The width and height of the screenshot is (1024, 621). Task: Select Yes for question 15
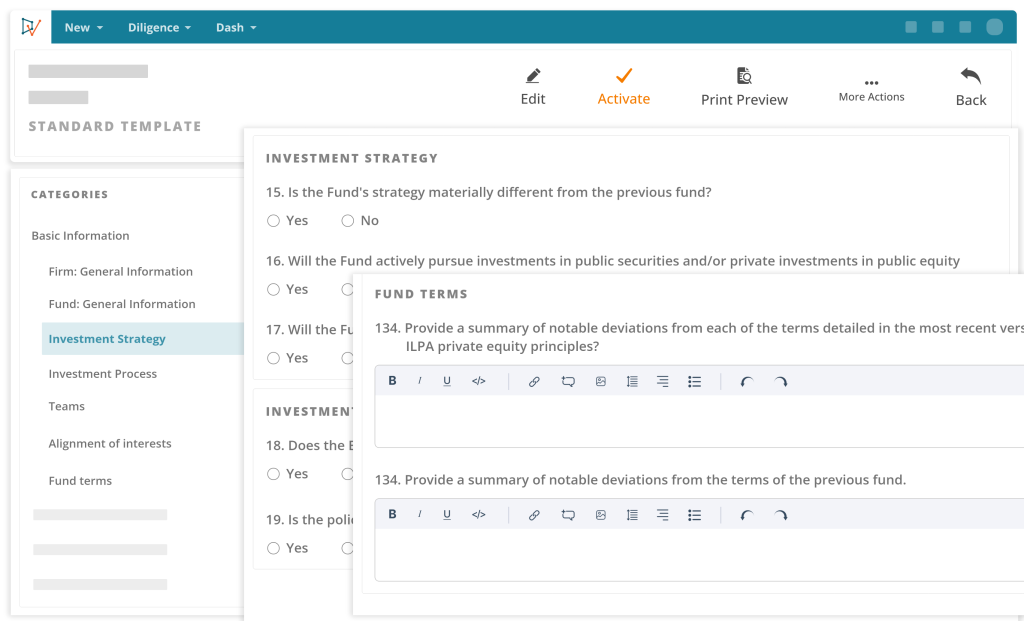point(273,220)
